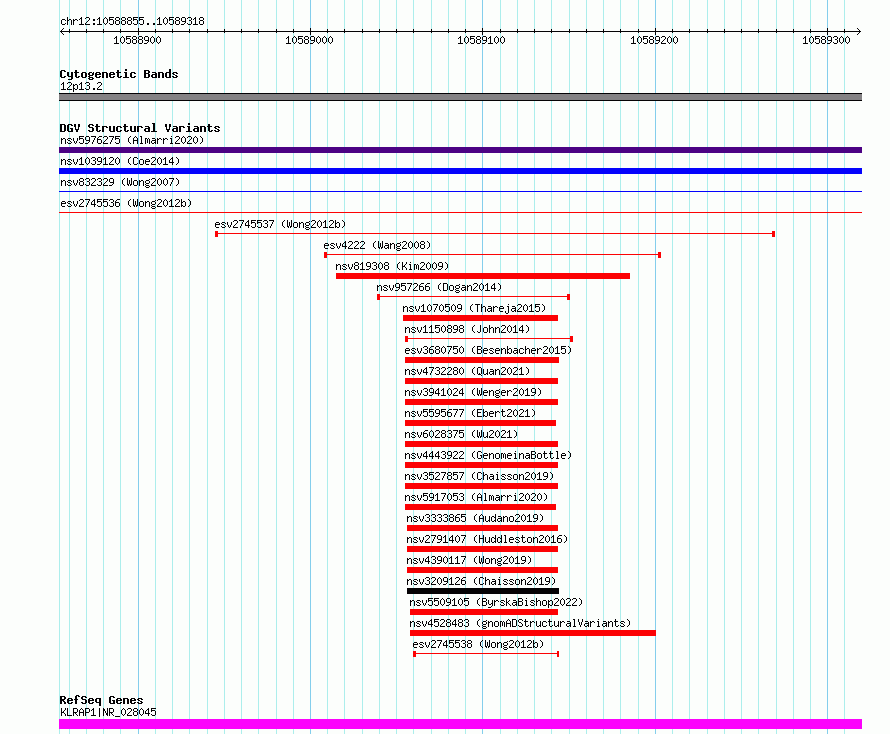Click the red nsv819308 variant bar
Image resolution: width=890 pixels, height=734 pixels.
pos(483,276)
